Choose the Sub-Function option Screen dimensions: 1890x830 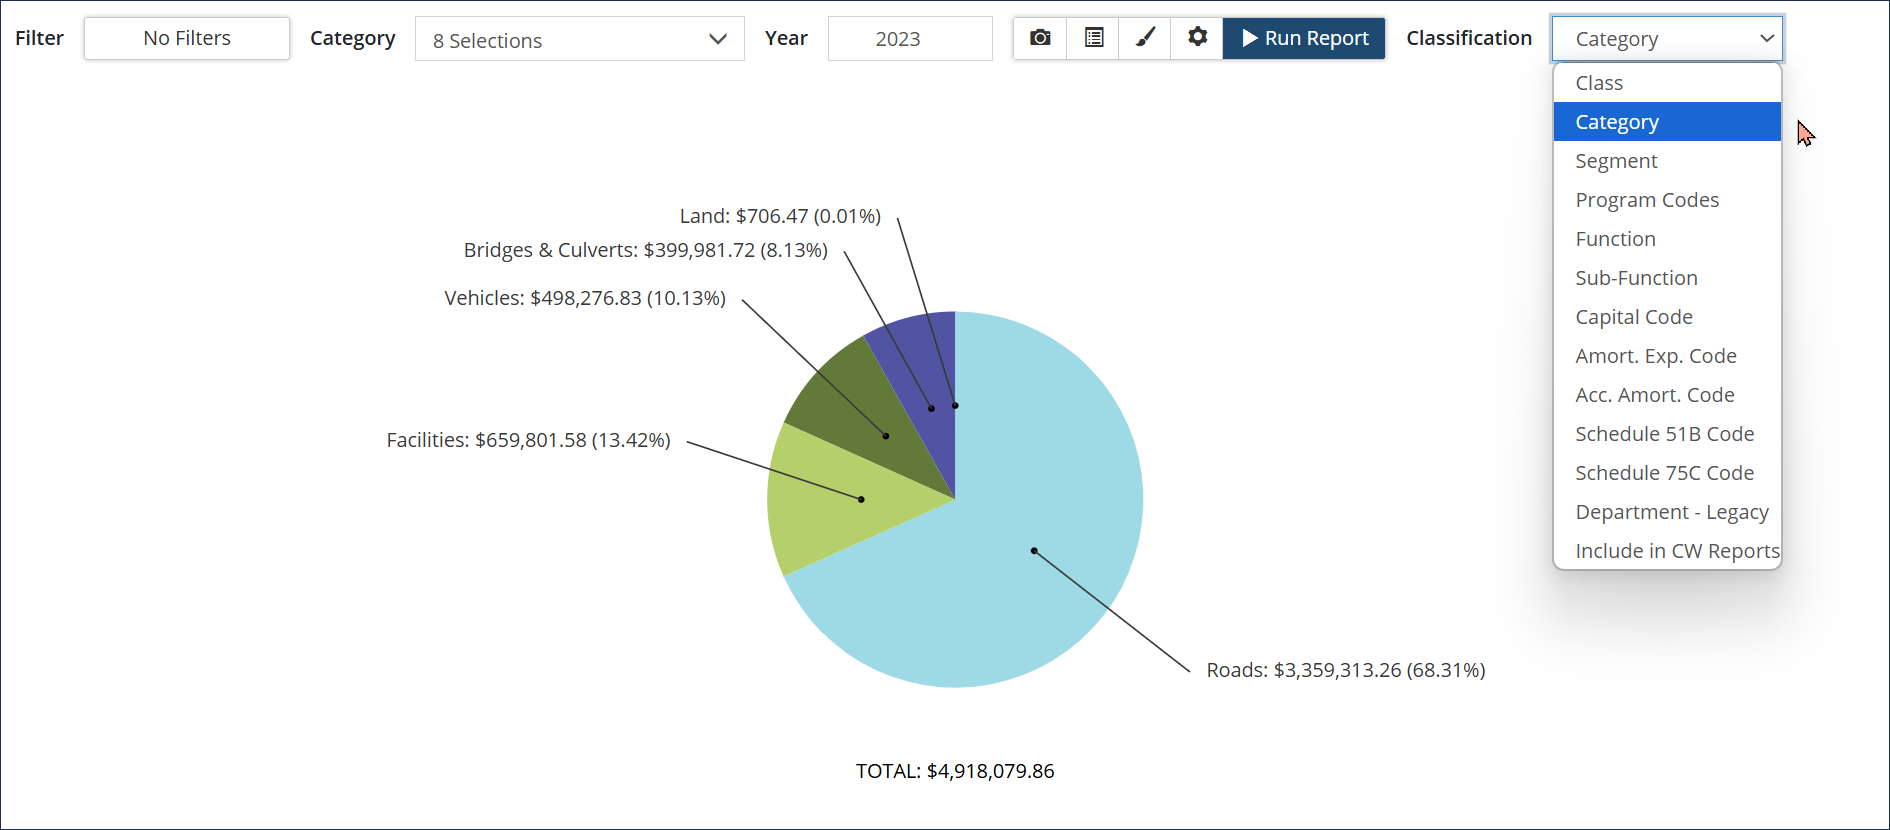tap(1636, 278)
